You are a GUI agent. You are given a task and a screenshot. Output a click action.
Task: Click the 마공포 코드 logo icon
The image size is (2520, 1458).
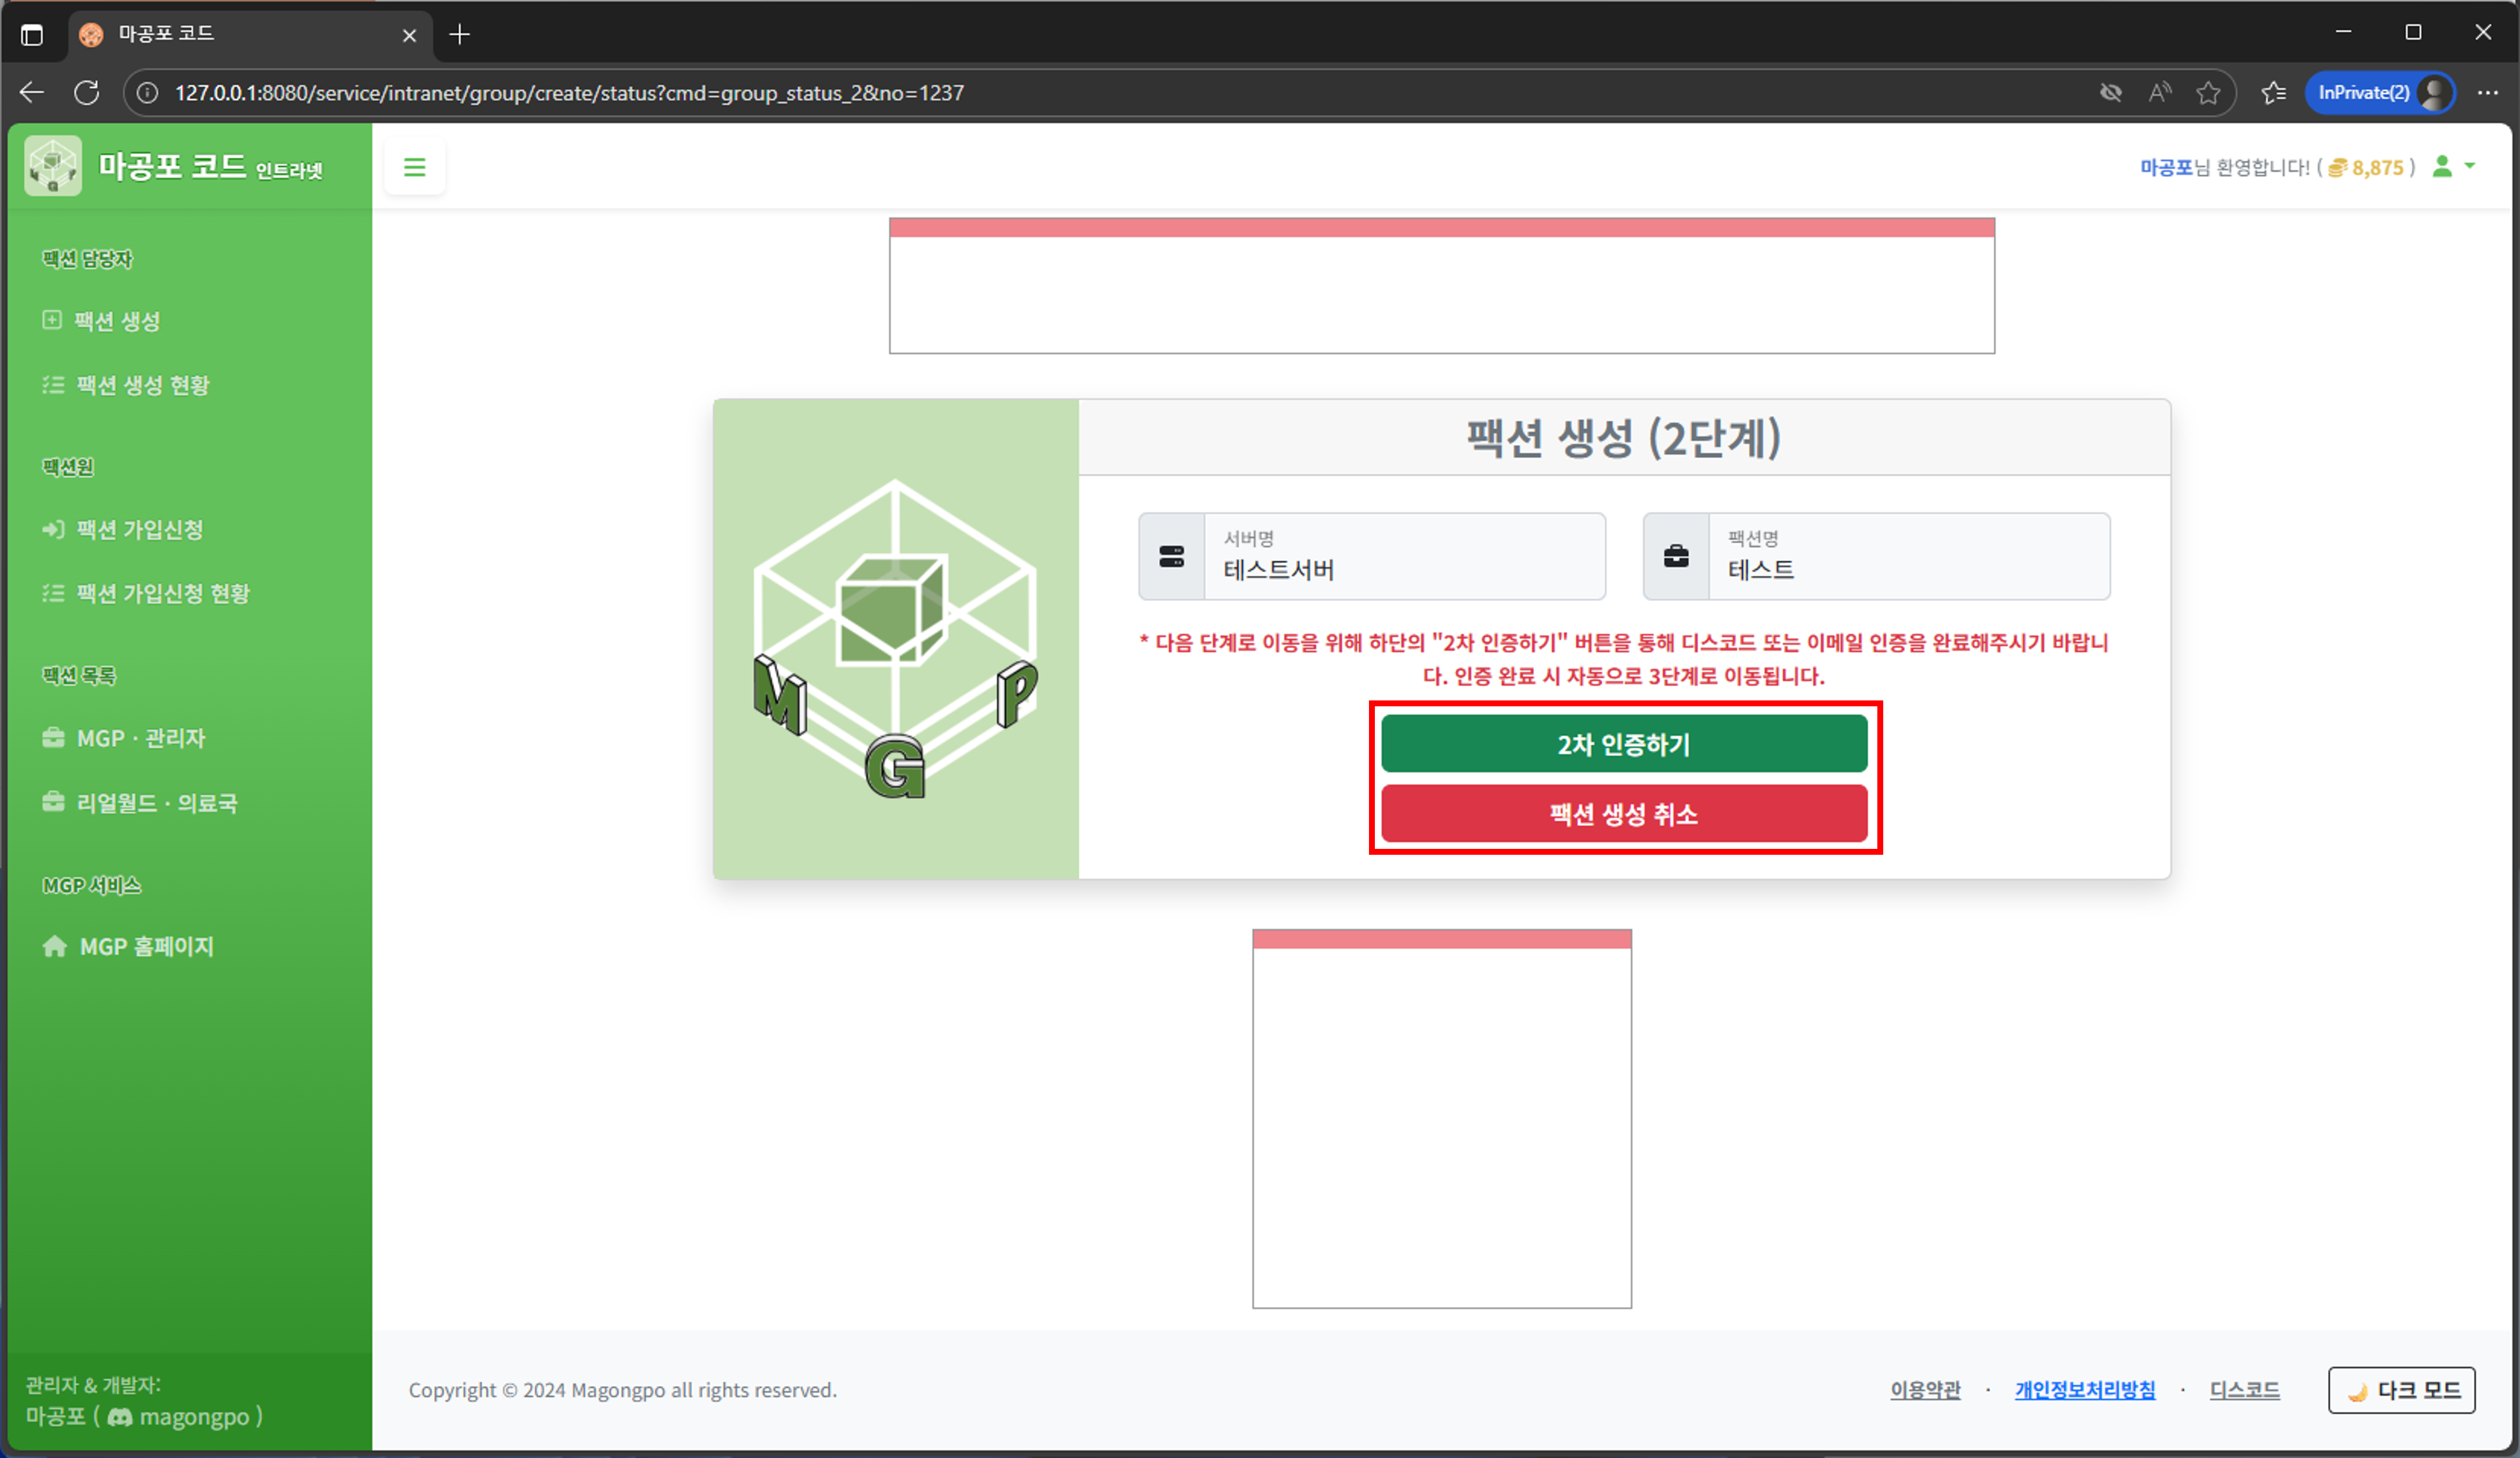pyautogui.click(x=52, y=165)
